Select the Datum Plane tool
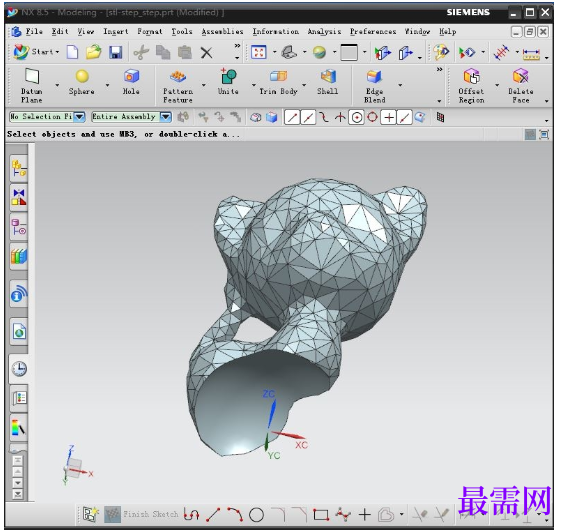This screenshot has height=532, width=570. coord(32,86)
